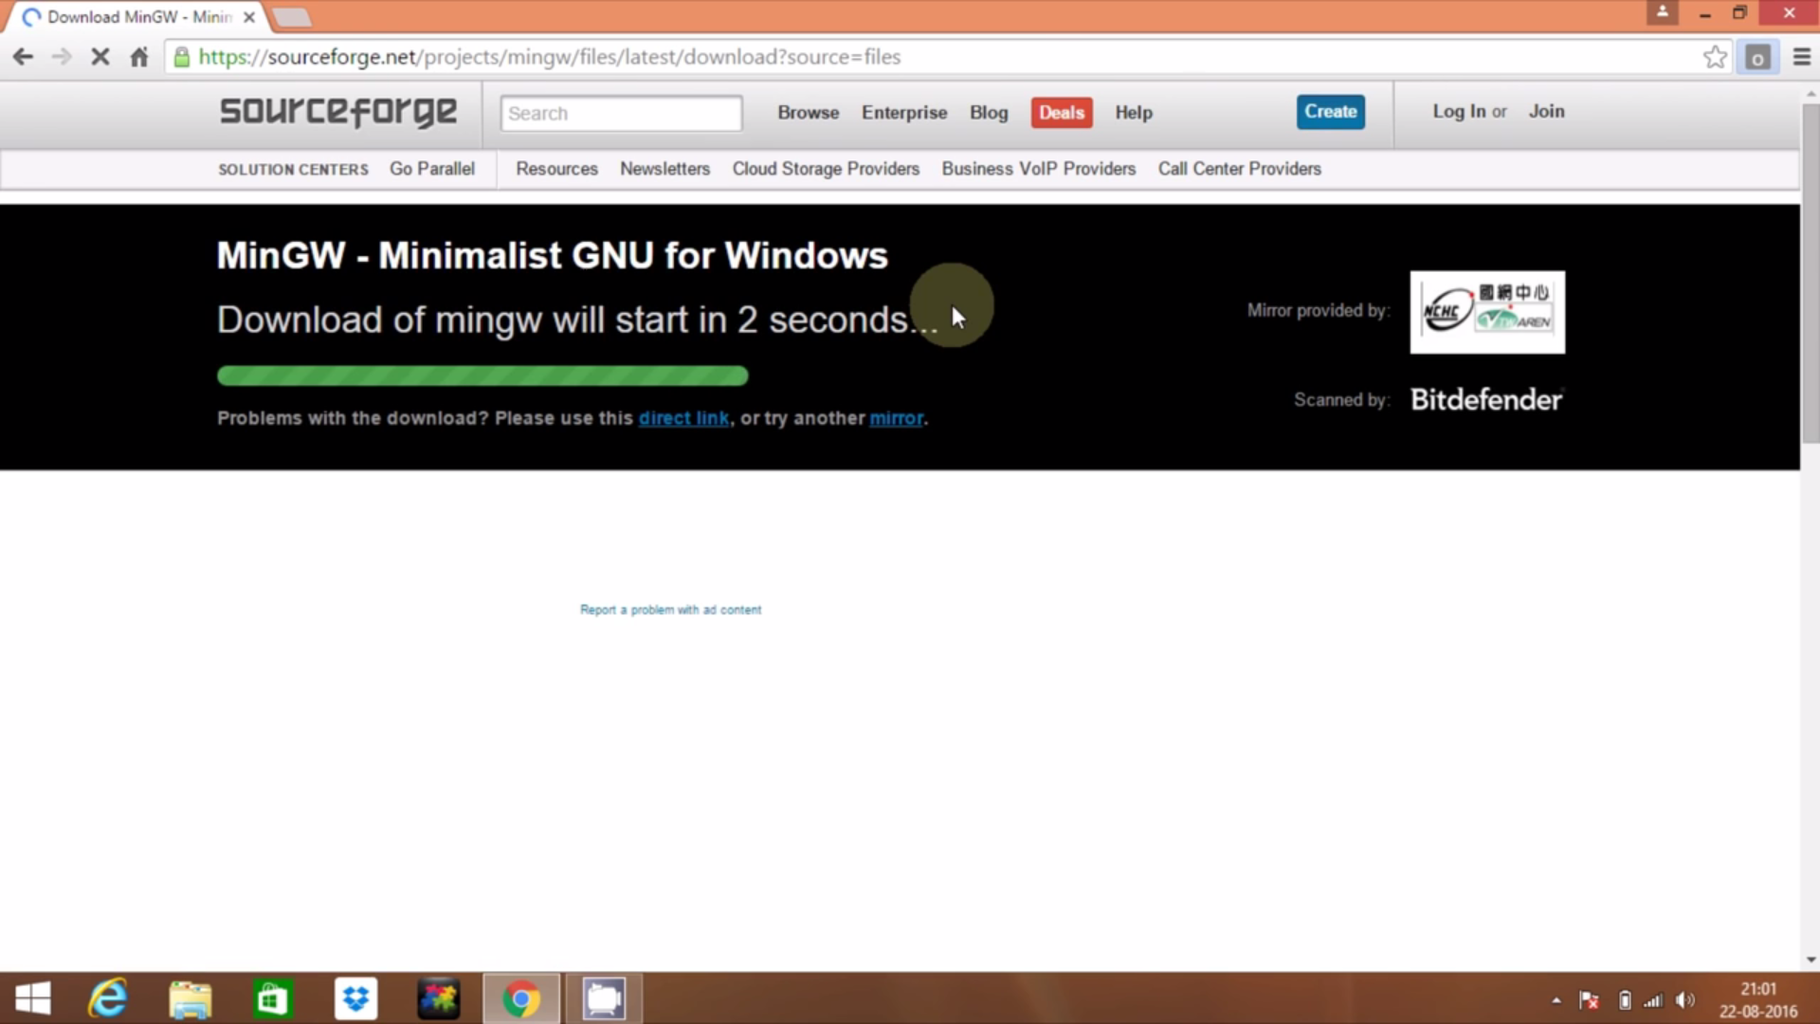Click the scrollbar down arrow
The width and height of the screenshot is (1820, 1024).
pos(1810,960)
